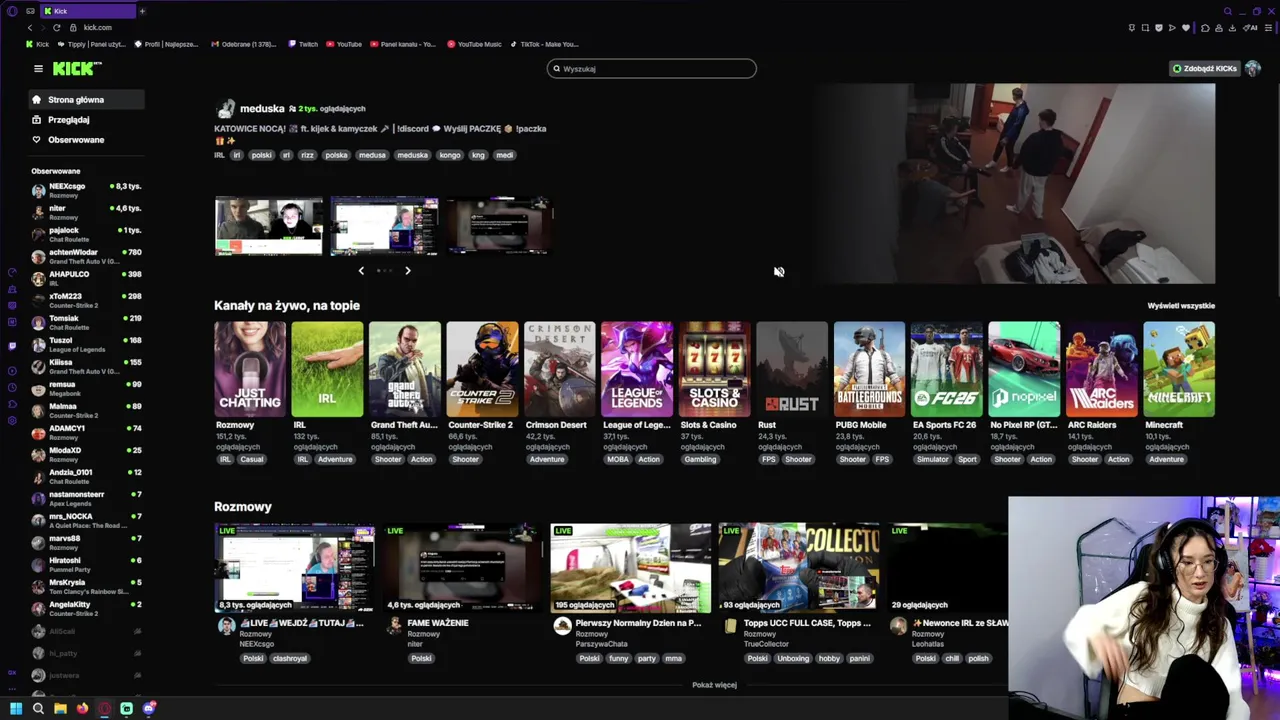Open the League of Legends category card
The image size is (1280, 720).
(x=637, y=369)
